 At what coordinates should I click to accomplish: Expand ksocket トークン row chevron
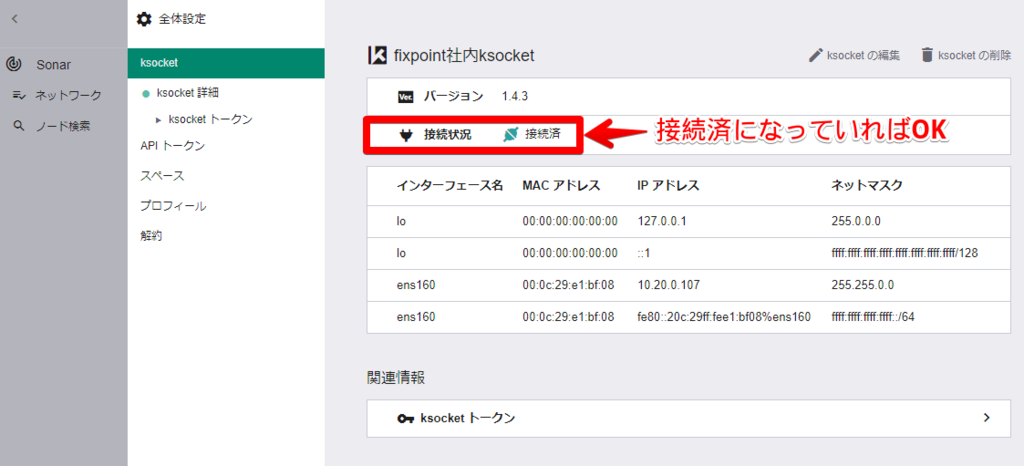coord(987,418)
